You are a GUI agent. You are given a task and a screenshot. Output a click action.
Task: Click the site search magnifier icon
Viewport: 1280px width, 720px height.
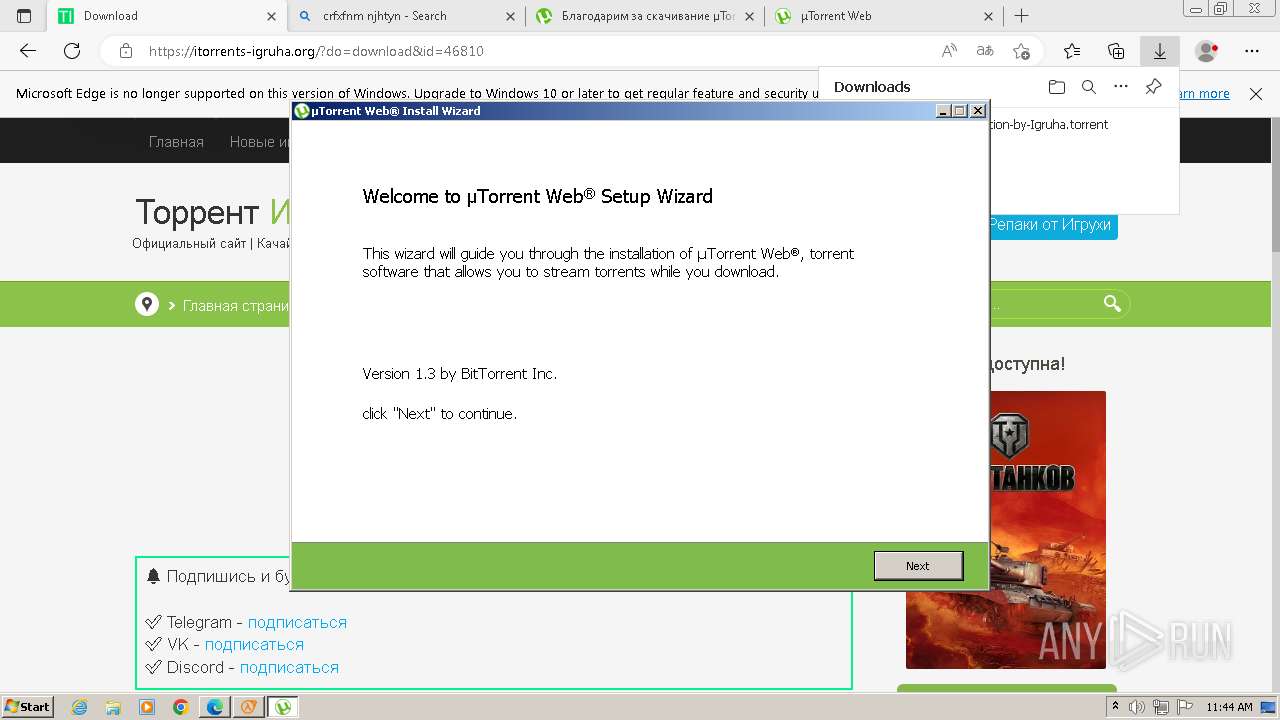1112,304
